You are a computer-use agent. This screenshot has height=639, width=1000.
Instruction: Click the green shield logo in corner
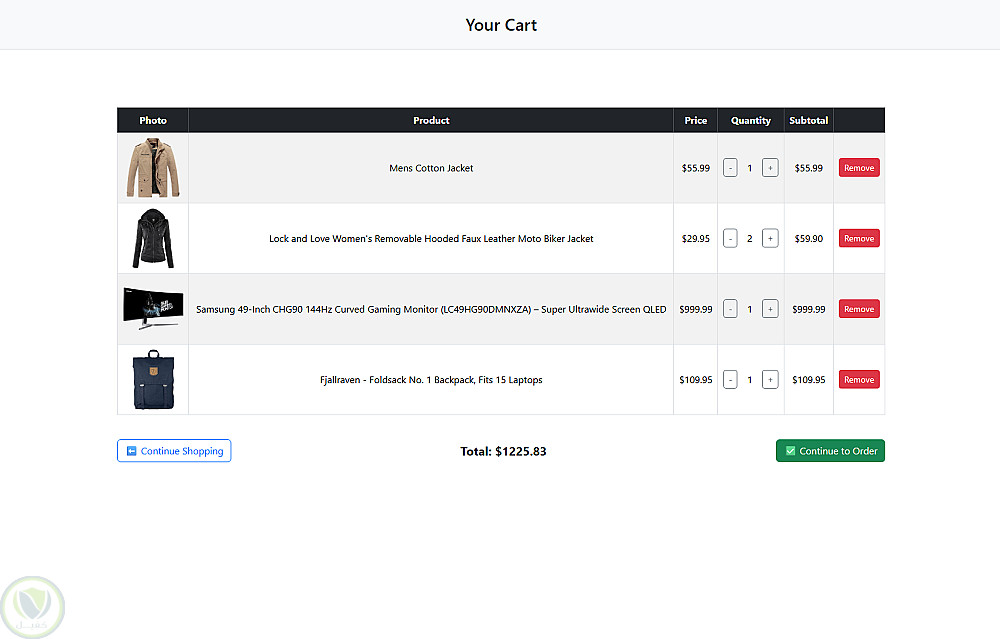(x=33, y=605)
